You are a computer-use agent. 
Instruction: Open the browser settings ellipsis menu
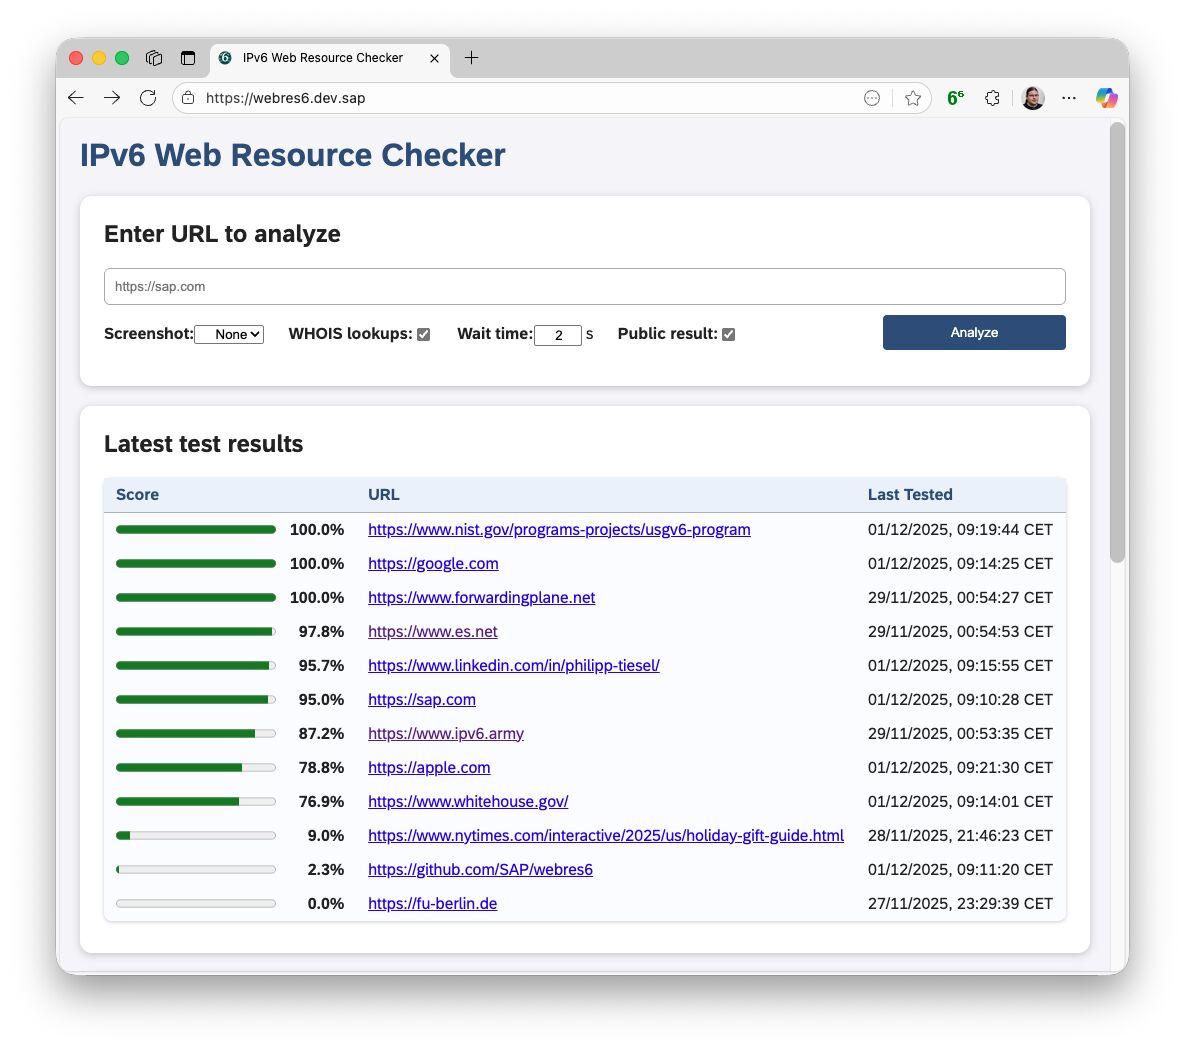pyautogui.click(x=1069, y=98)
